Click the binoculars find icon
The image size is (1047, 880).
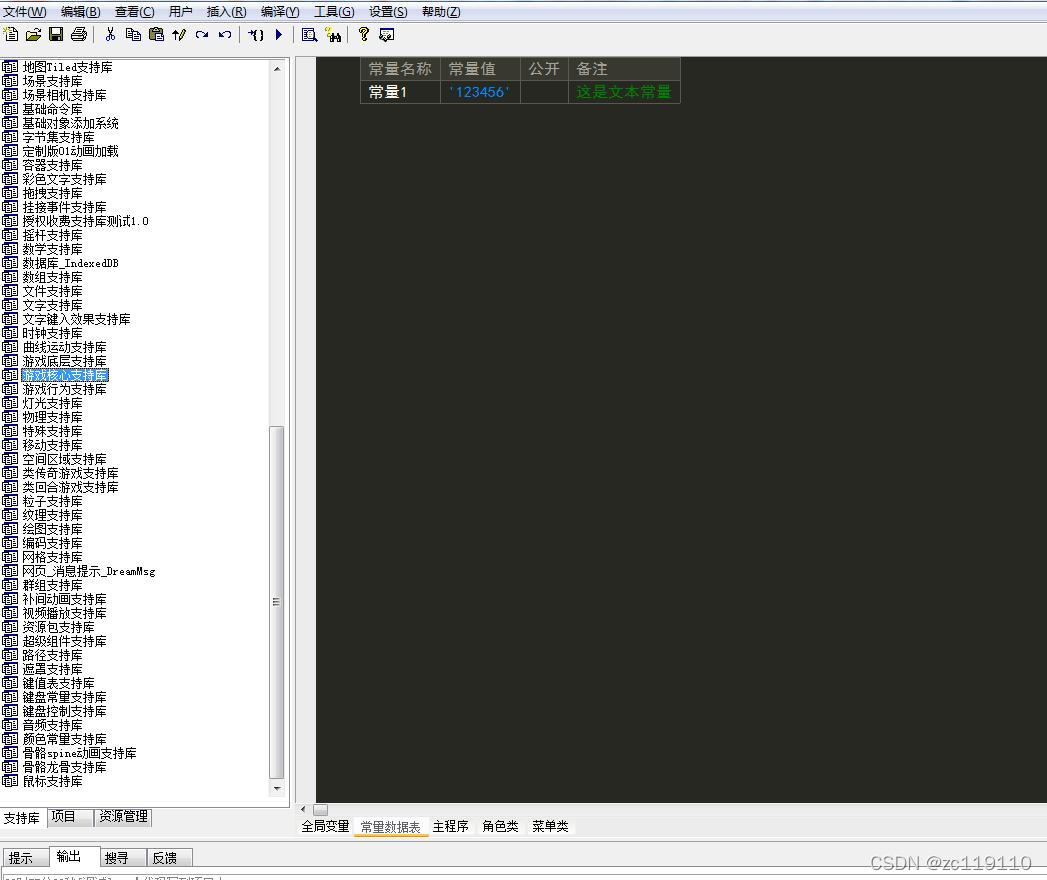click(x=333, y=35)
